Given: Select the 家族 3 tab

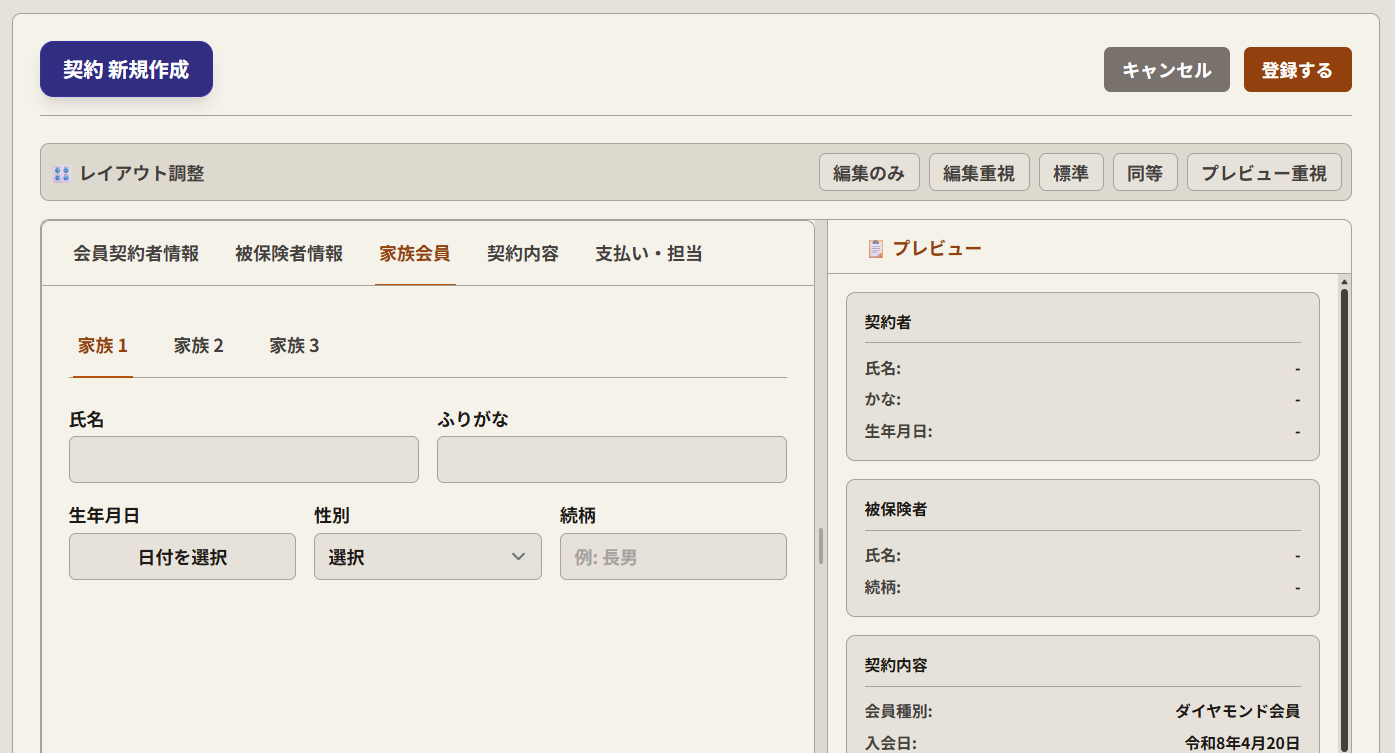Looking at the screenshot, I should (x=293, y=345).
